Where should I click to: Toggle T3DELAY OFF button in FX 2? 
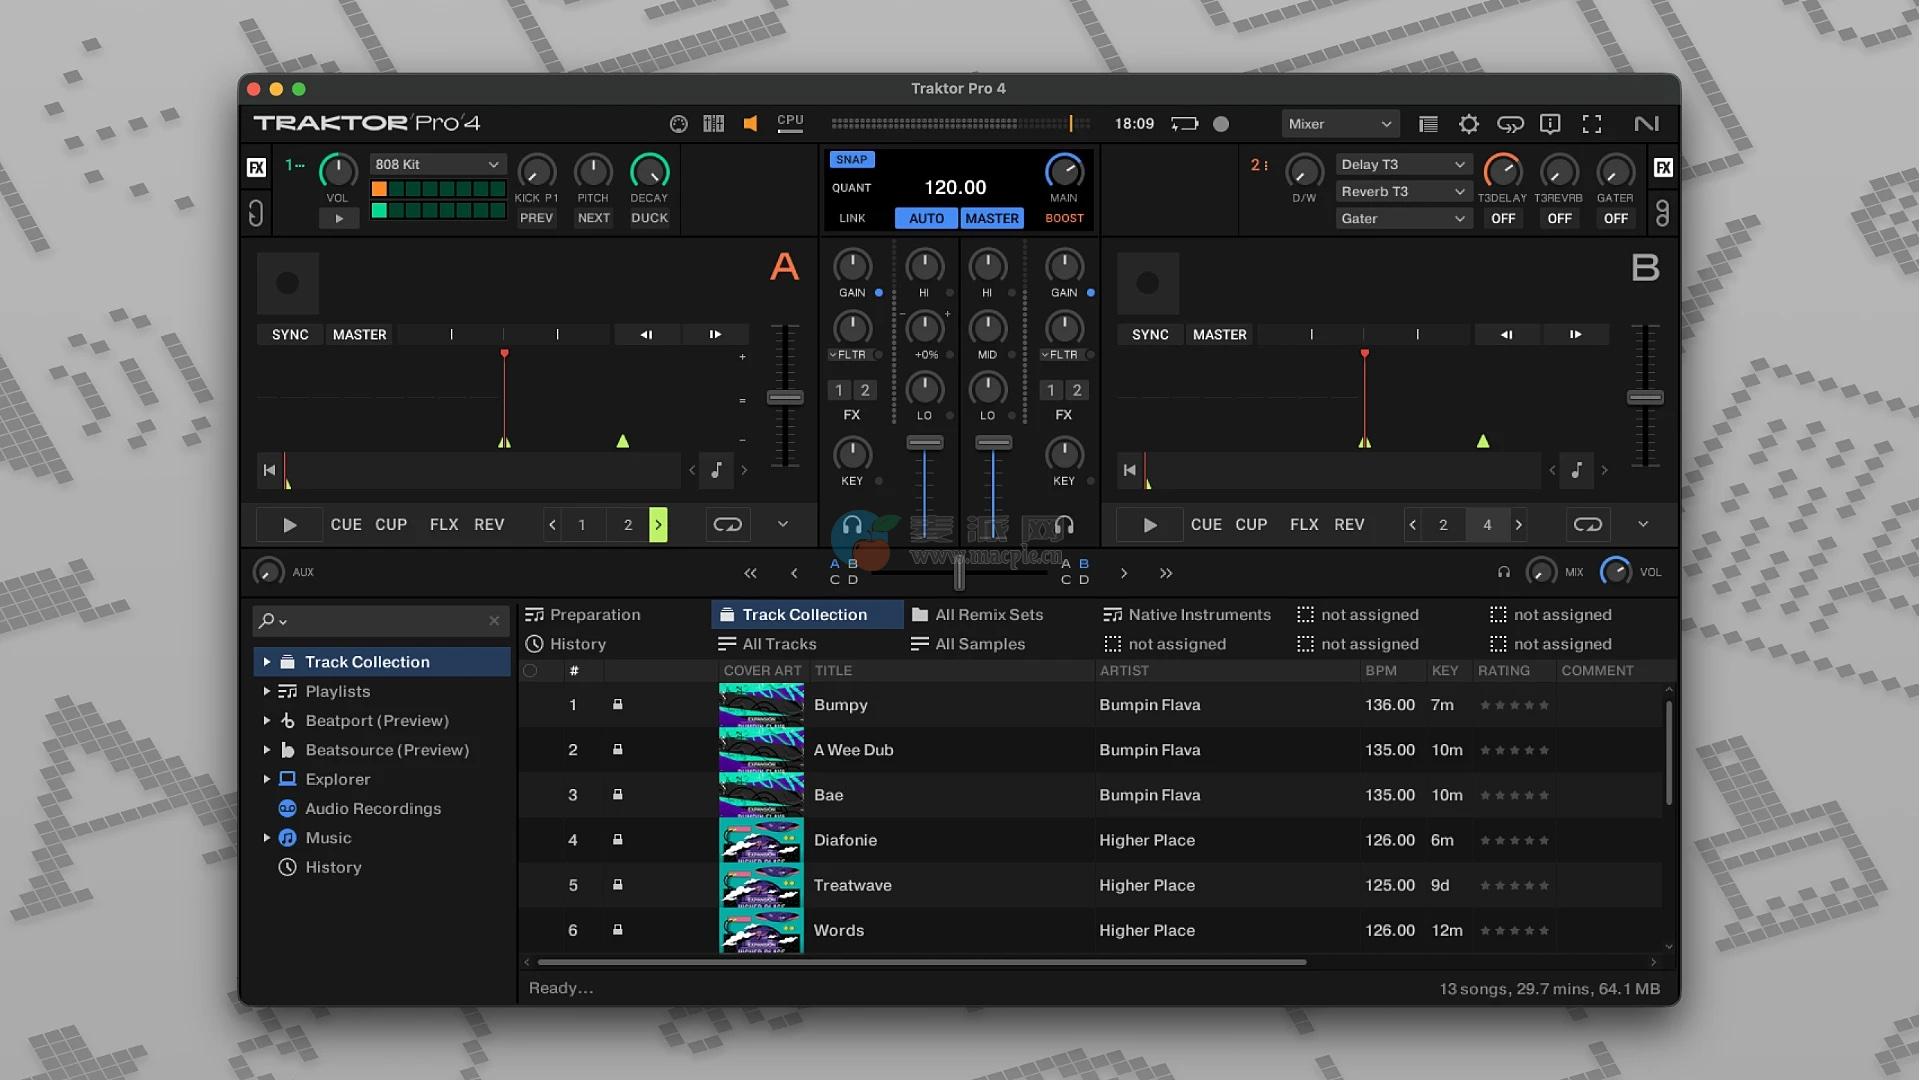[1502, 218]
